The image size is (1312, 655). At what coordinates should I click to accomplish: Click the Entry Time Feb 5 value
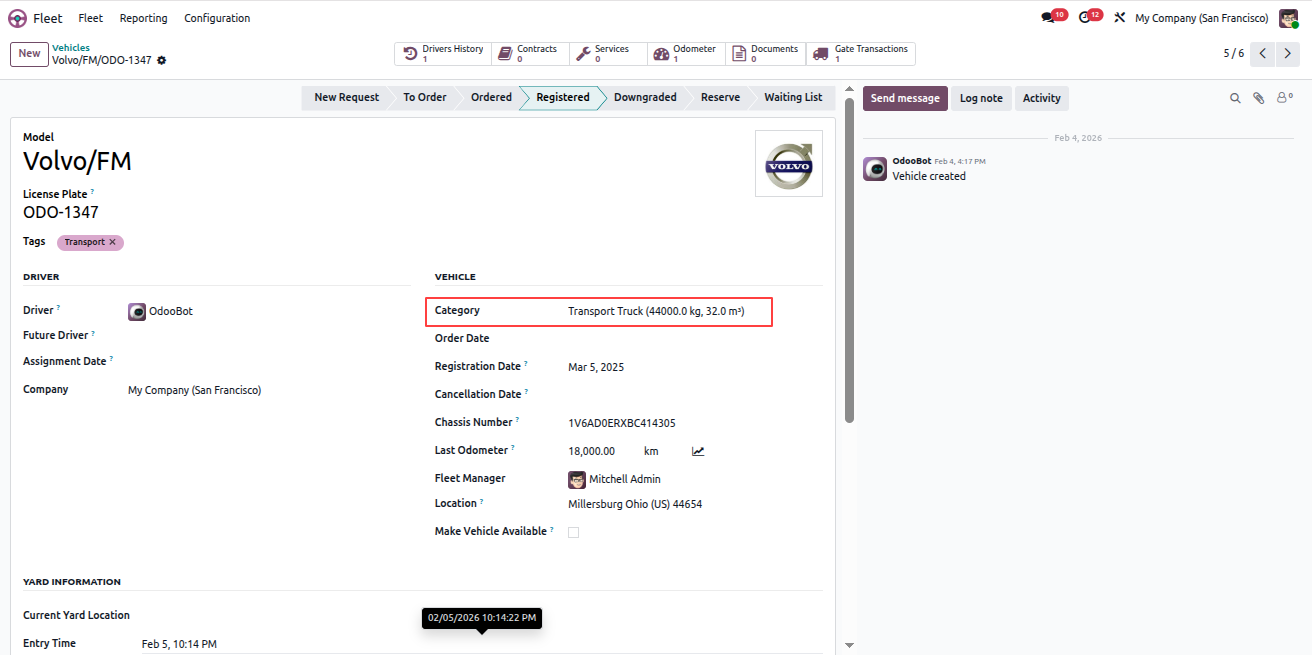(179, 644)
